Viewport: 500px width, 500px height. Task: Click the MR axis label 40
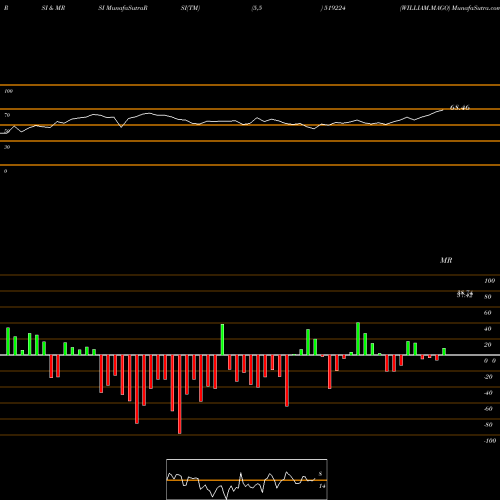tap(488, 329)
